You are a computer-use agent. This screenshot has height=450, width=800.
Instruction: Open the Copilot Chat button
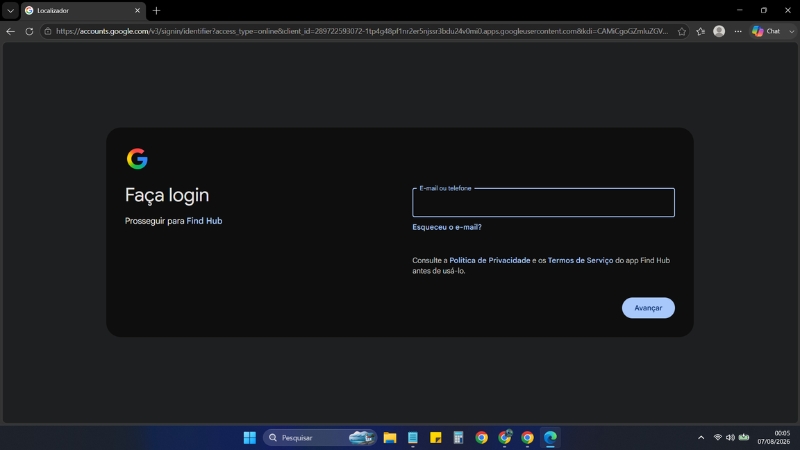[767, 31]
